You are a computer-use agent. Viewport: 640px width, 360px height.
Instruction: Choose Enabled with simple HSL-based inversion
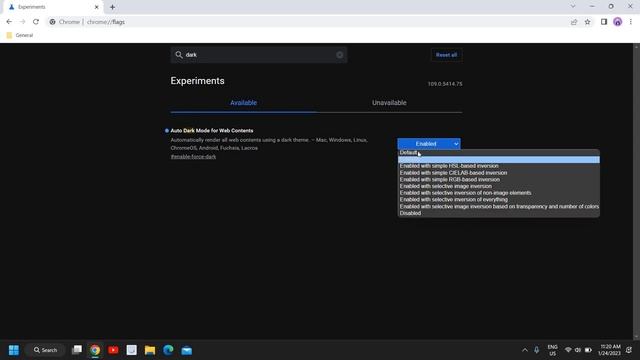tap(499, 166)
